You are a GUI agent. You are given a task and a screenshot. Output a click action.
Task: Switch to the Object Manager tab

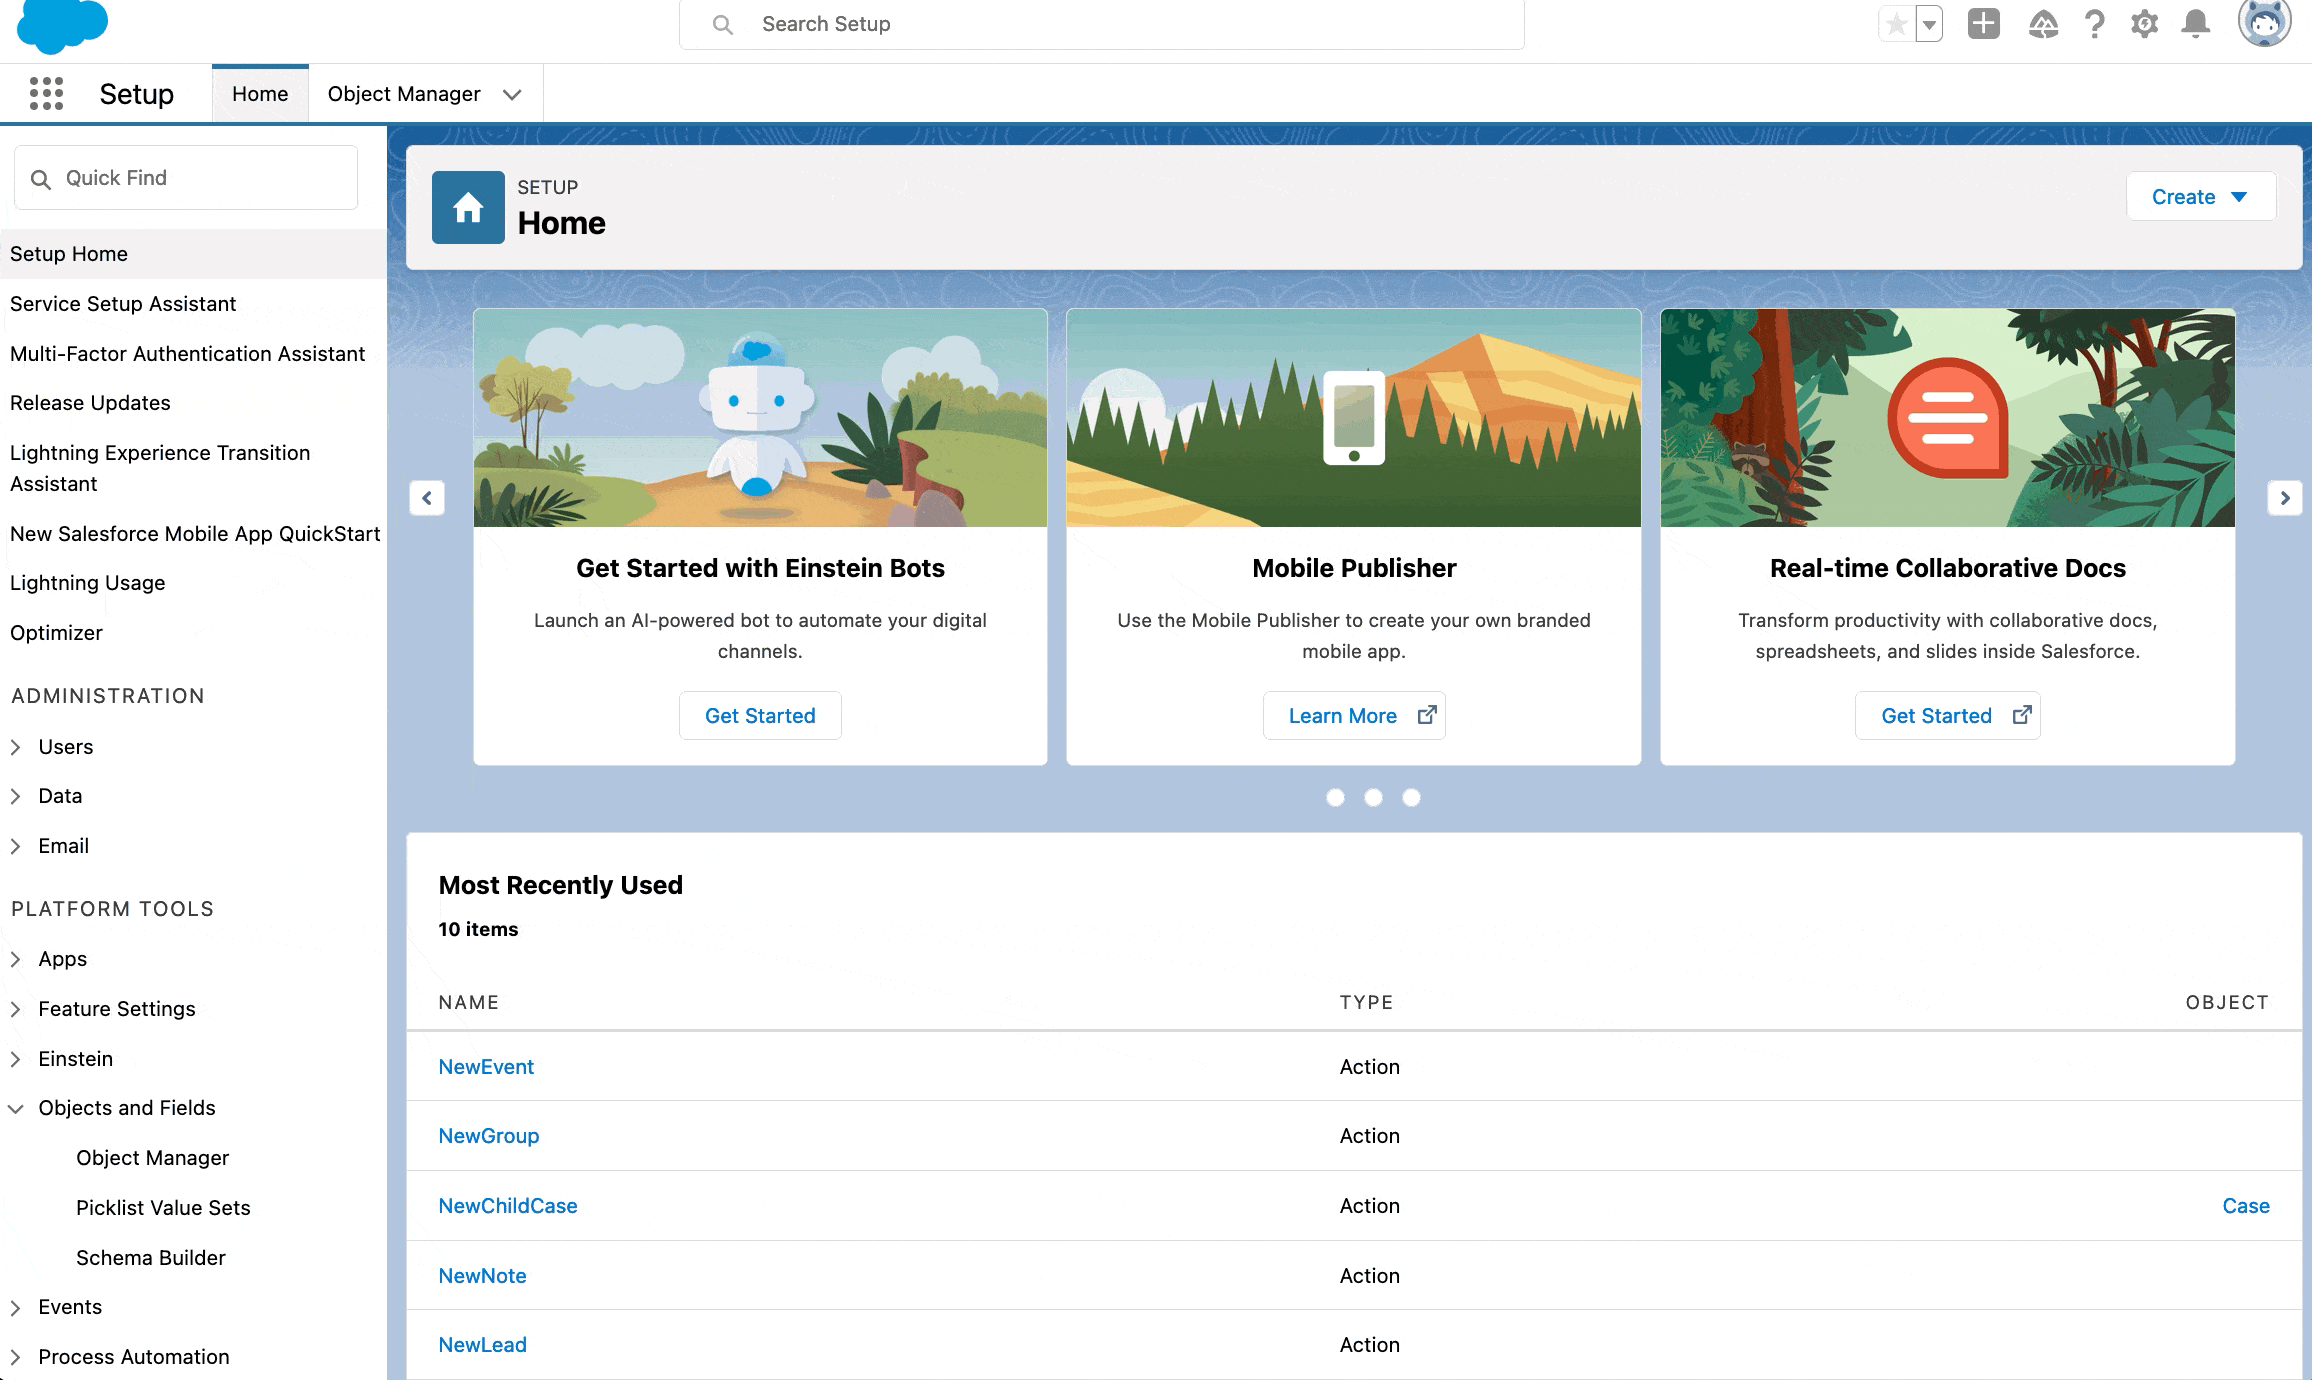click(403, 93)
